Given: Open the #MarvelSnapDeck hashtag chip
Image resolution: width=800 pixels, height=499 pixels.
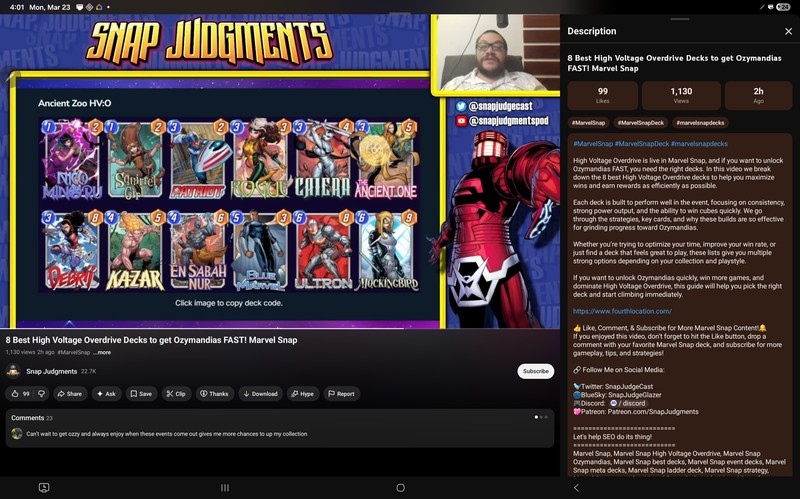Looking at the screenshot, I should point(641,122).
